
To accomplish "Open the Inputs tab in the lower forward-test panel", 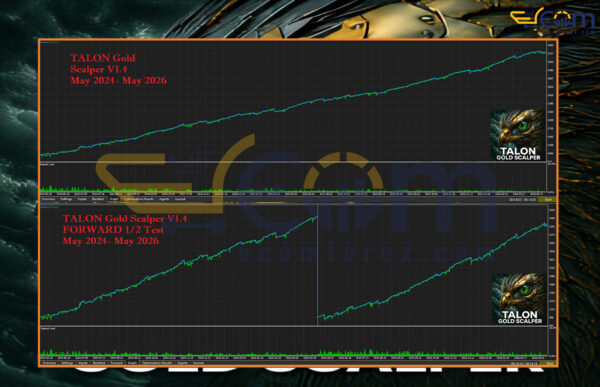I will tap(83, 363).
